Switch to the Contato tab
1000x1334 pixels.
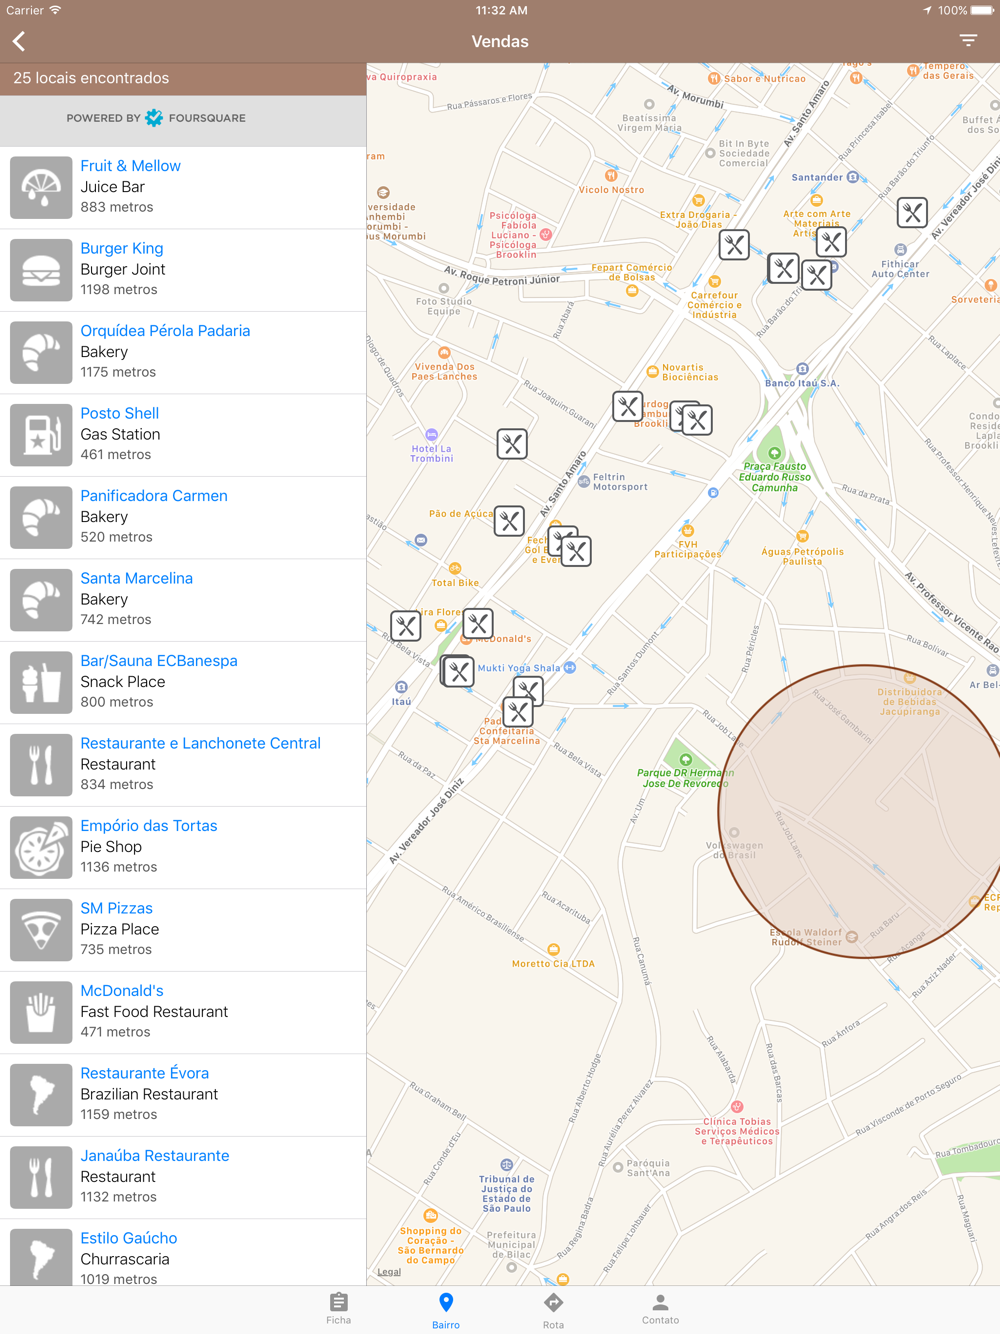tap(660, 1308)
